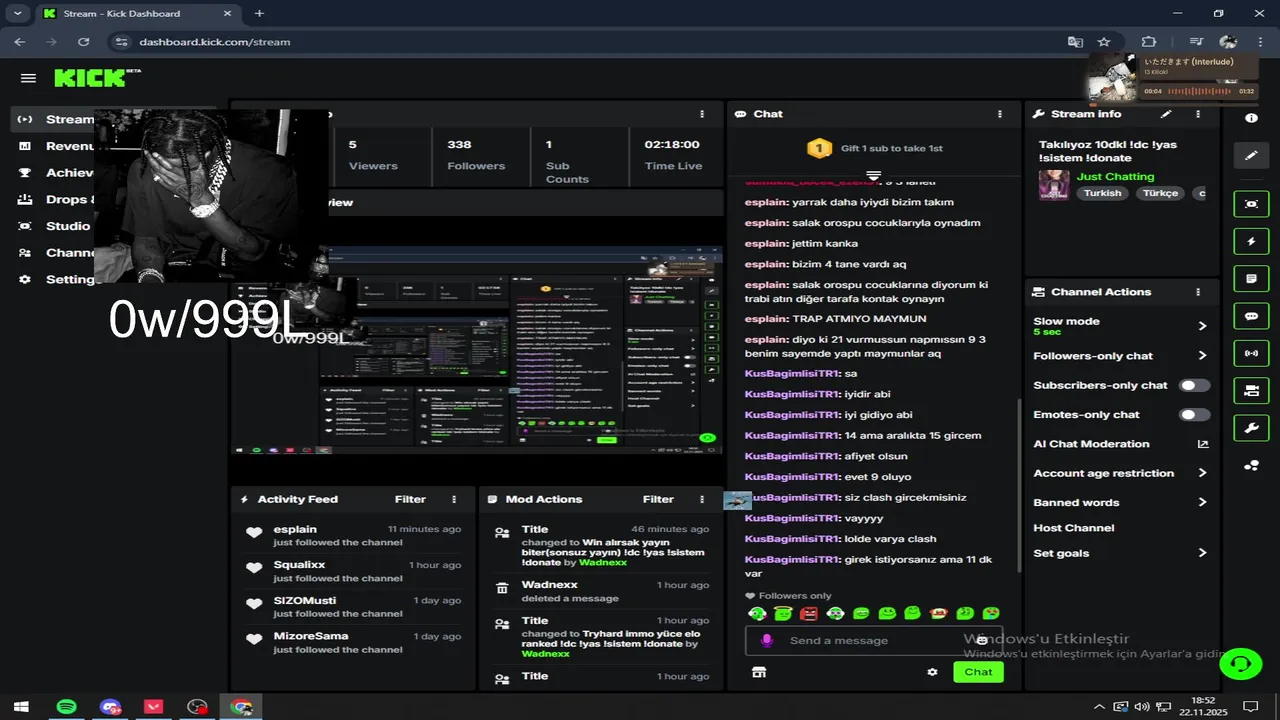1280x720 pixels.
Task: Click the chat bubble icon in right rail
Action: click(1251, 316)
